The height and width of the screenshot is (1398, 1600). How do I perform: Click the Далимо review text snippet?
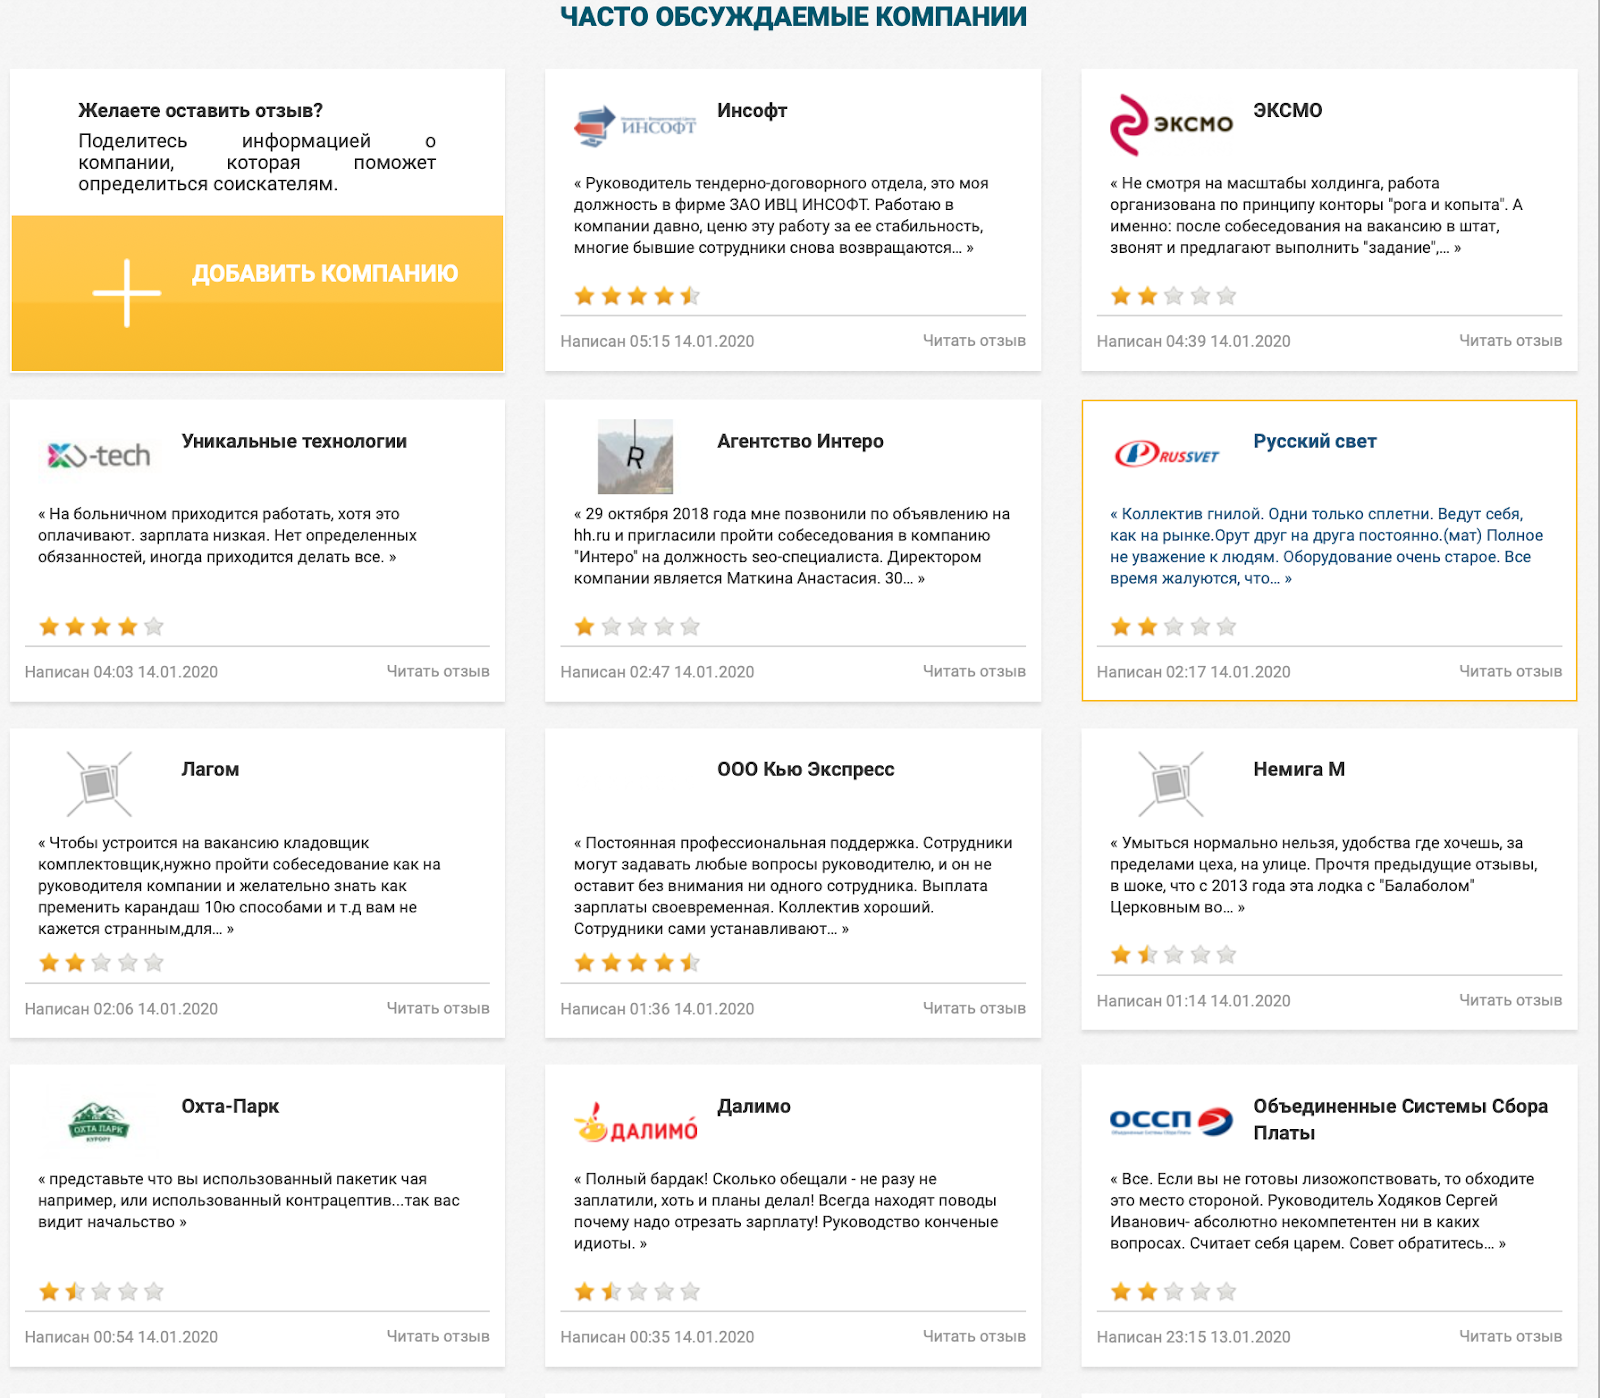click(x=785, y=1211)
